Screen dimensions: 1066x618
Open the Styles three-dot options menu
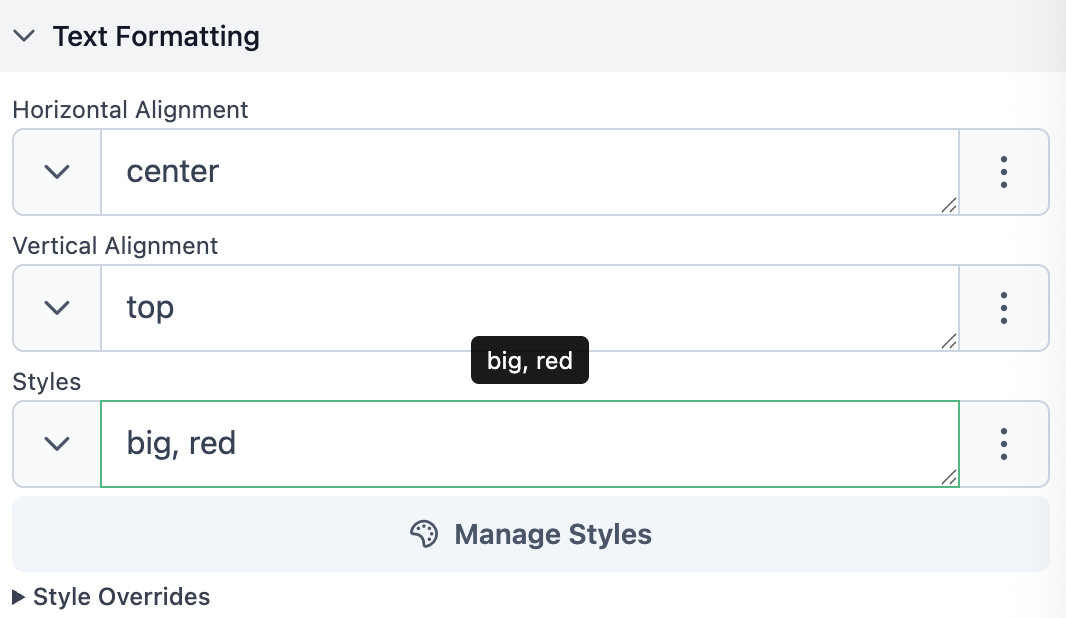(1004, 444)
